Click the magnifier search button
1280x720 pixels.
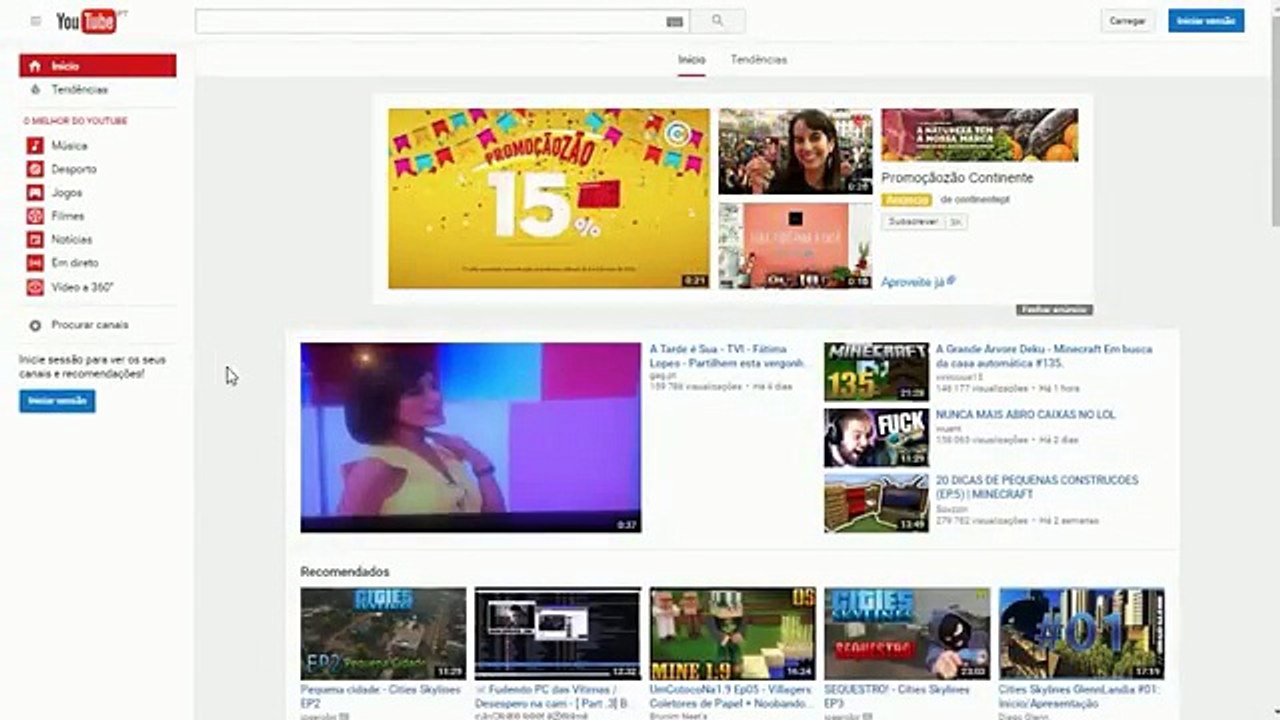coord(717,21)
